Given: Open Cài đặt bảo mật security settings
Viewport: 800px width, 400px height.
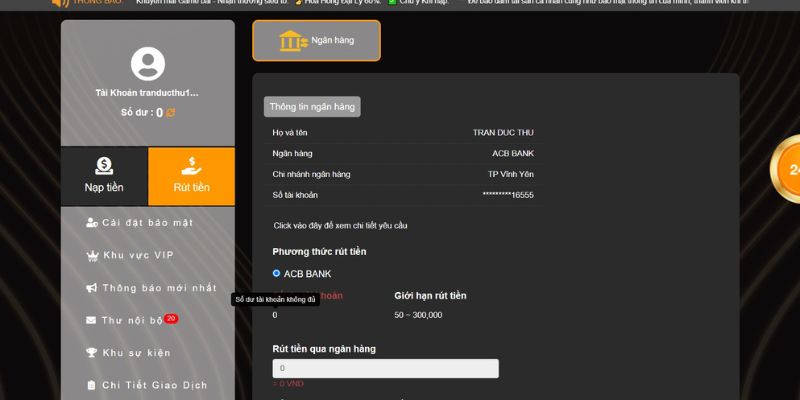Looking at the screenshot, I should point(147,222).
